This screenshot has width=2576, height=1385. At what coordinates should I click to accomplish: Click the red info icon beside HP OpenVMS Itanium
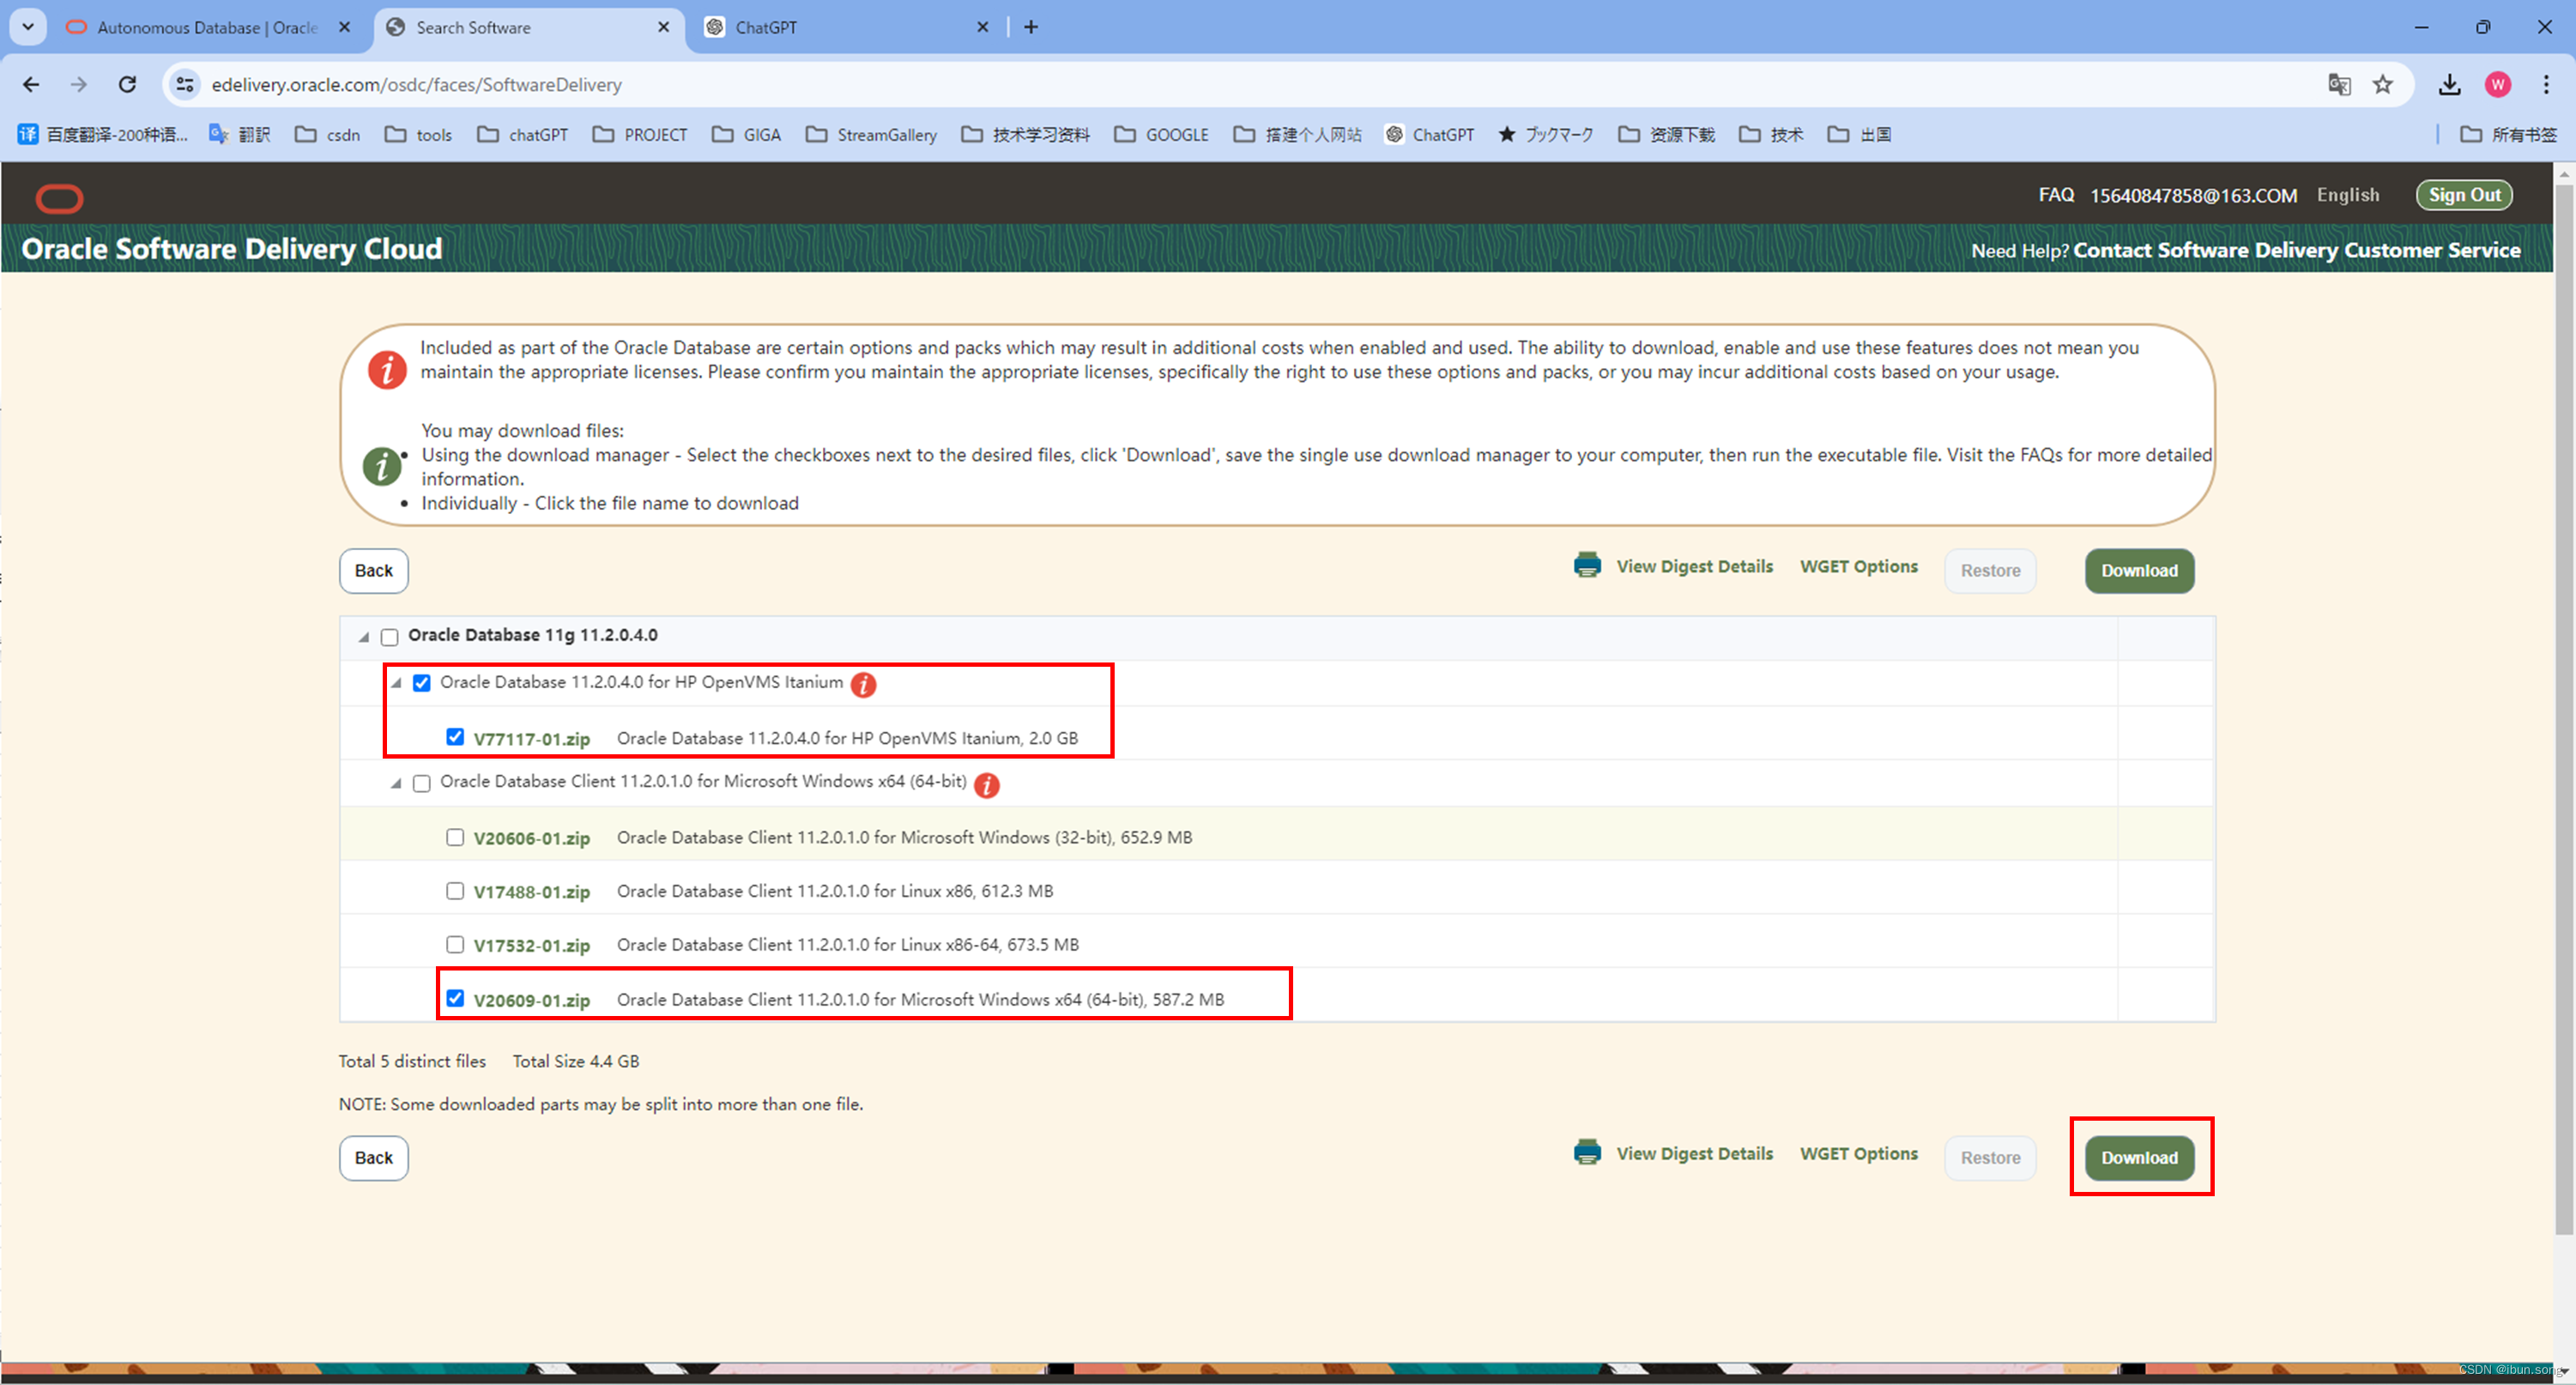(x=863, y=684)
